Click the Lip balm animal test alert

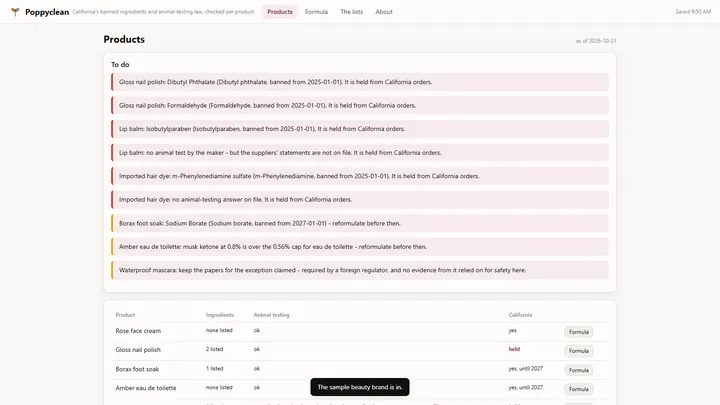point(360,152)
